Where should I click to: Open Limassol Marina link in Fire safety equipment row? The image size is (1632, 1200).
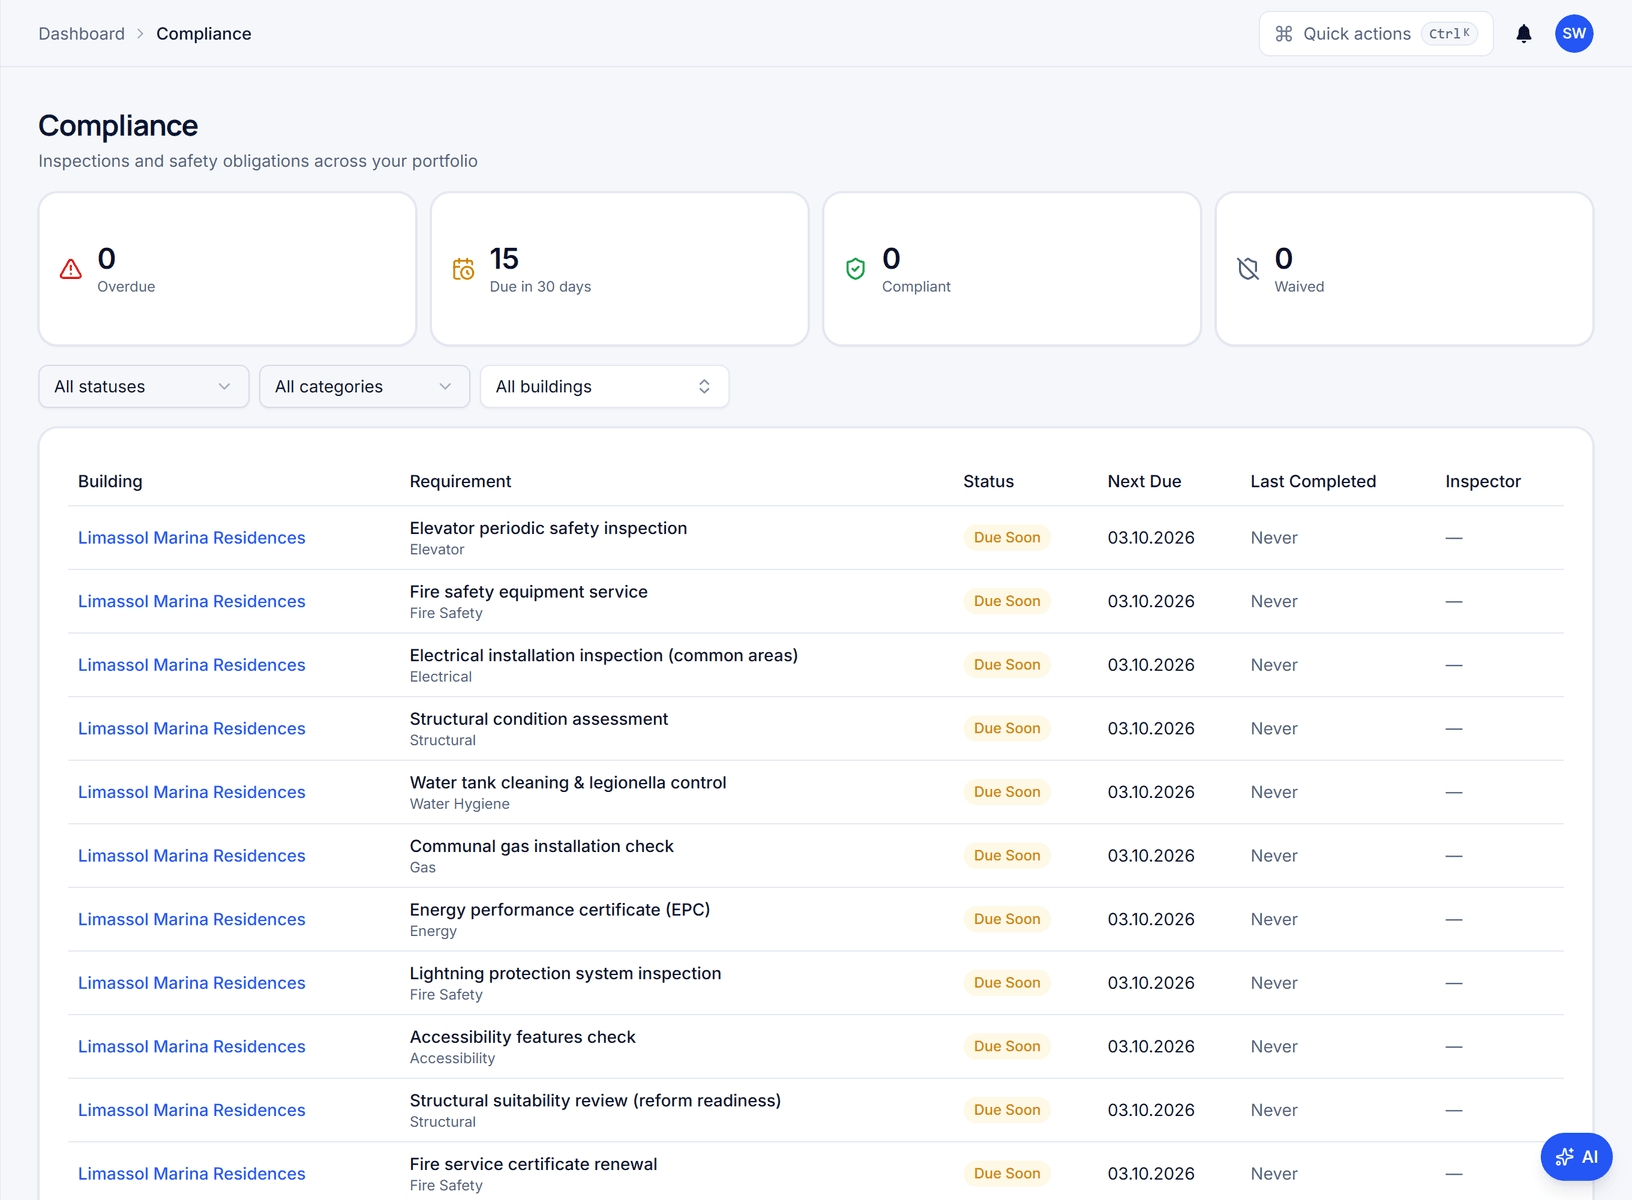tap(192, 602)
